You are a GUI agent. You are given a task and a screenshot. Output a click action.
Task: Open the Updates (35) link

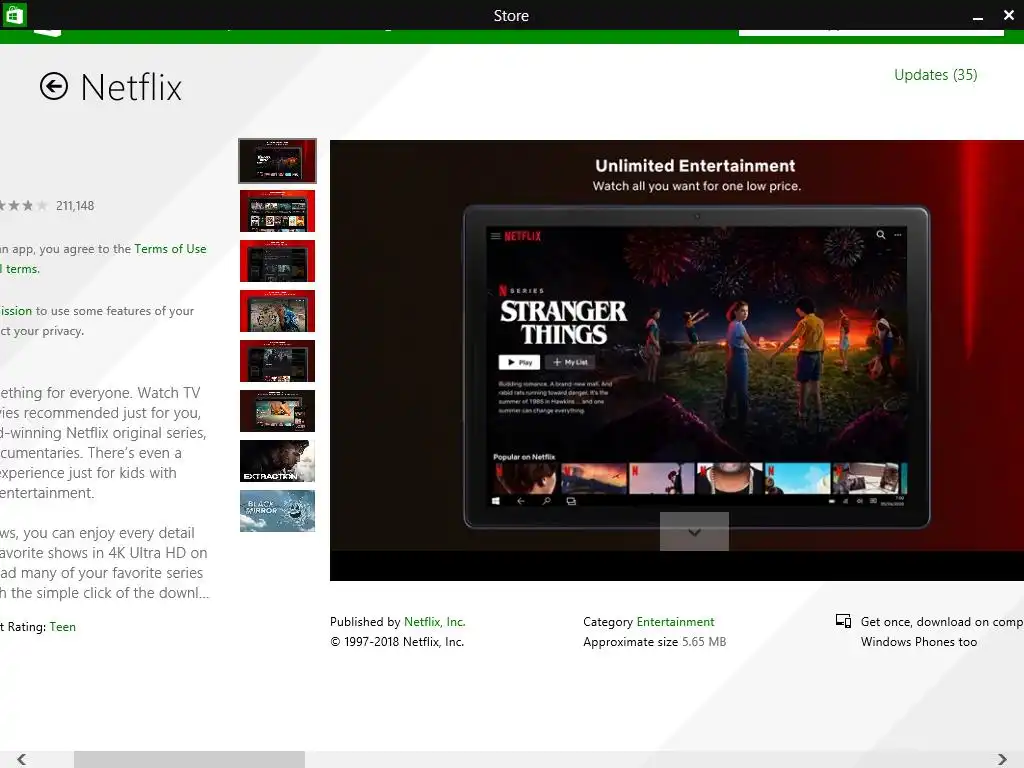click(x=935, y=75)
